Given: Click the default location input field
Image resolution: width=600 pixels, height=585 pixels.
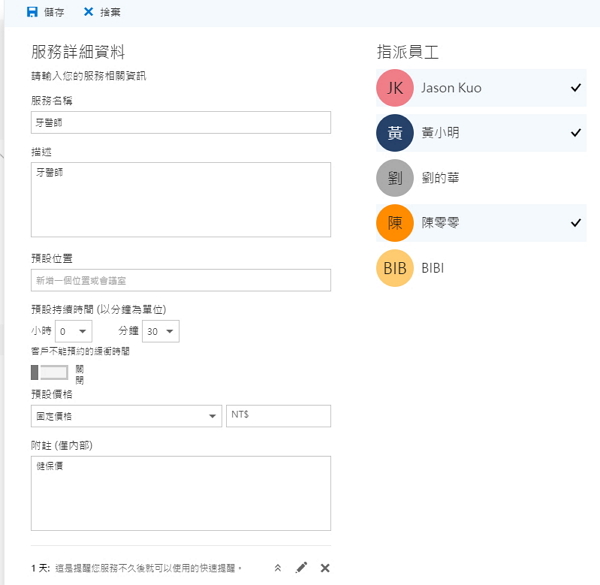Looking at the screenshot, I should click(x=180, y=280).
